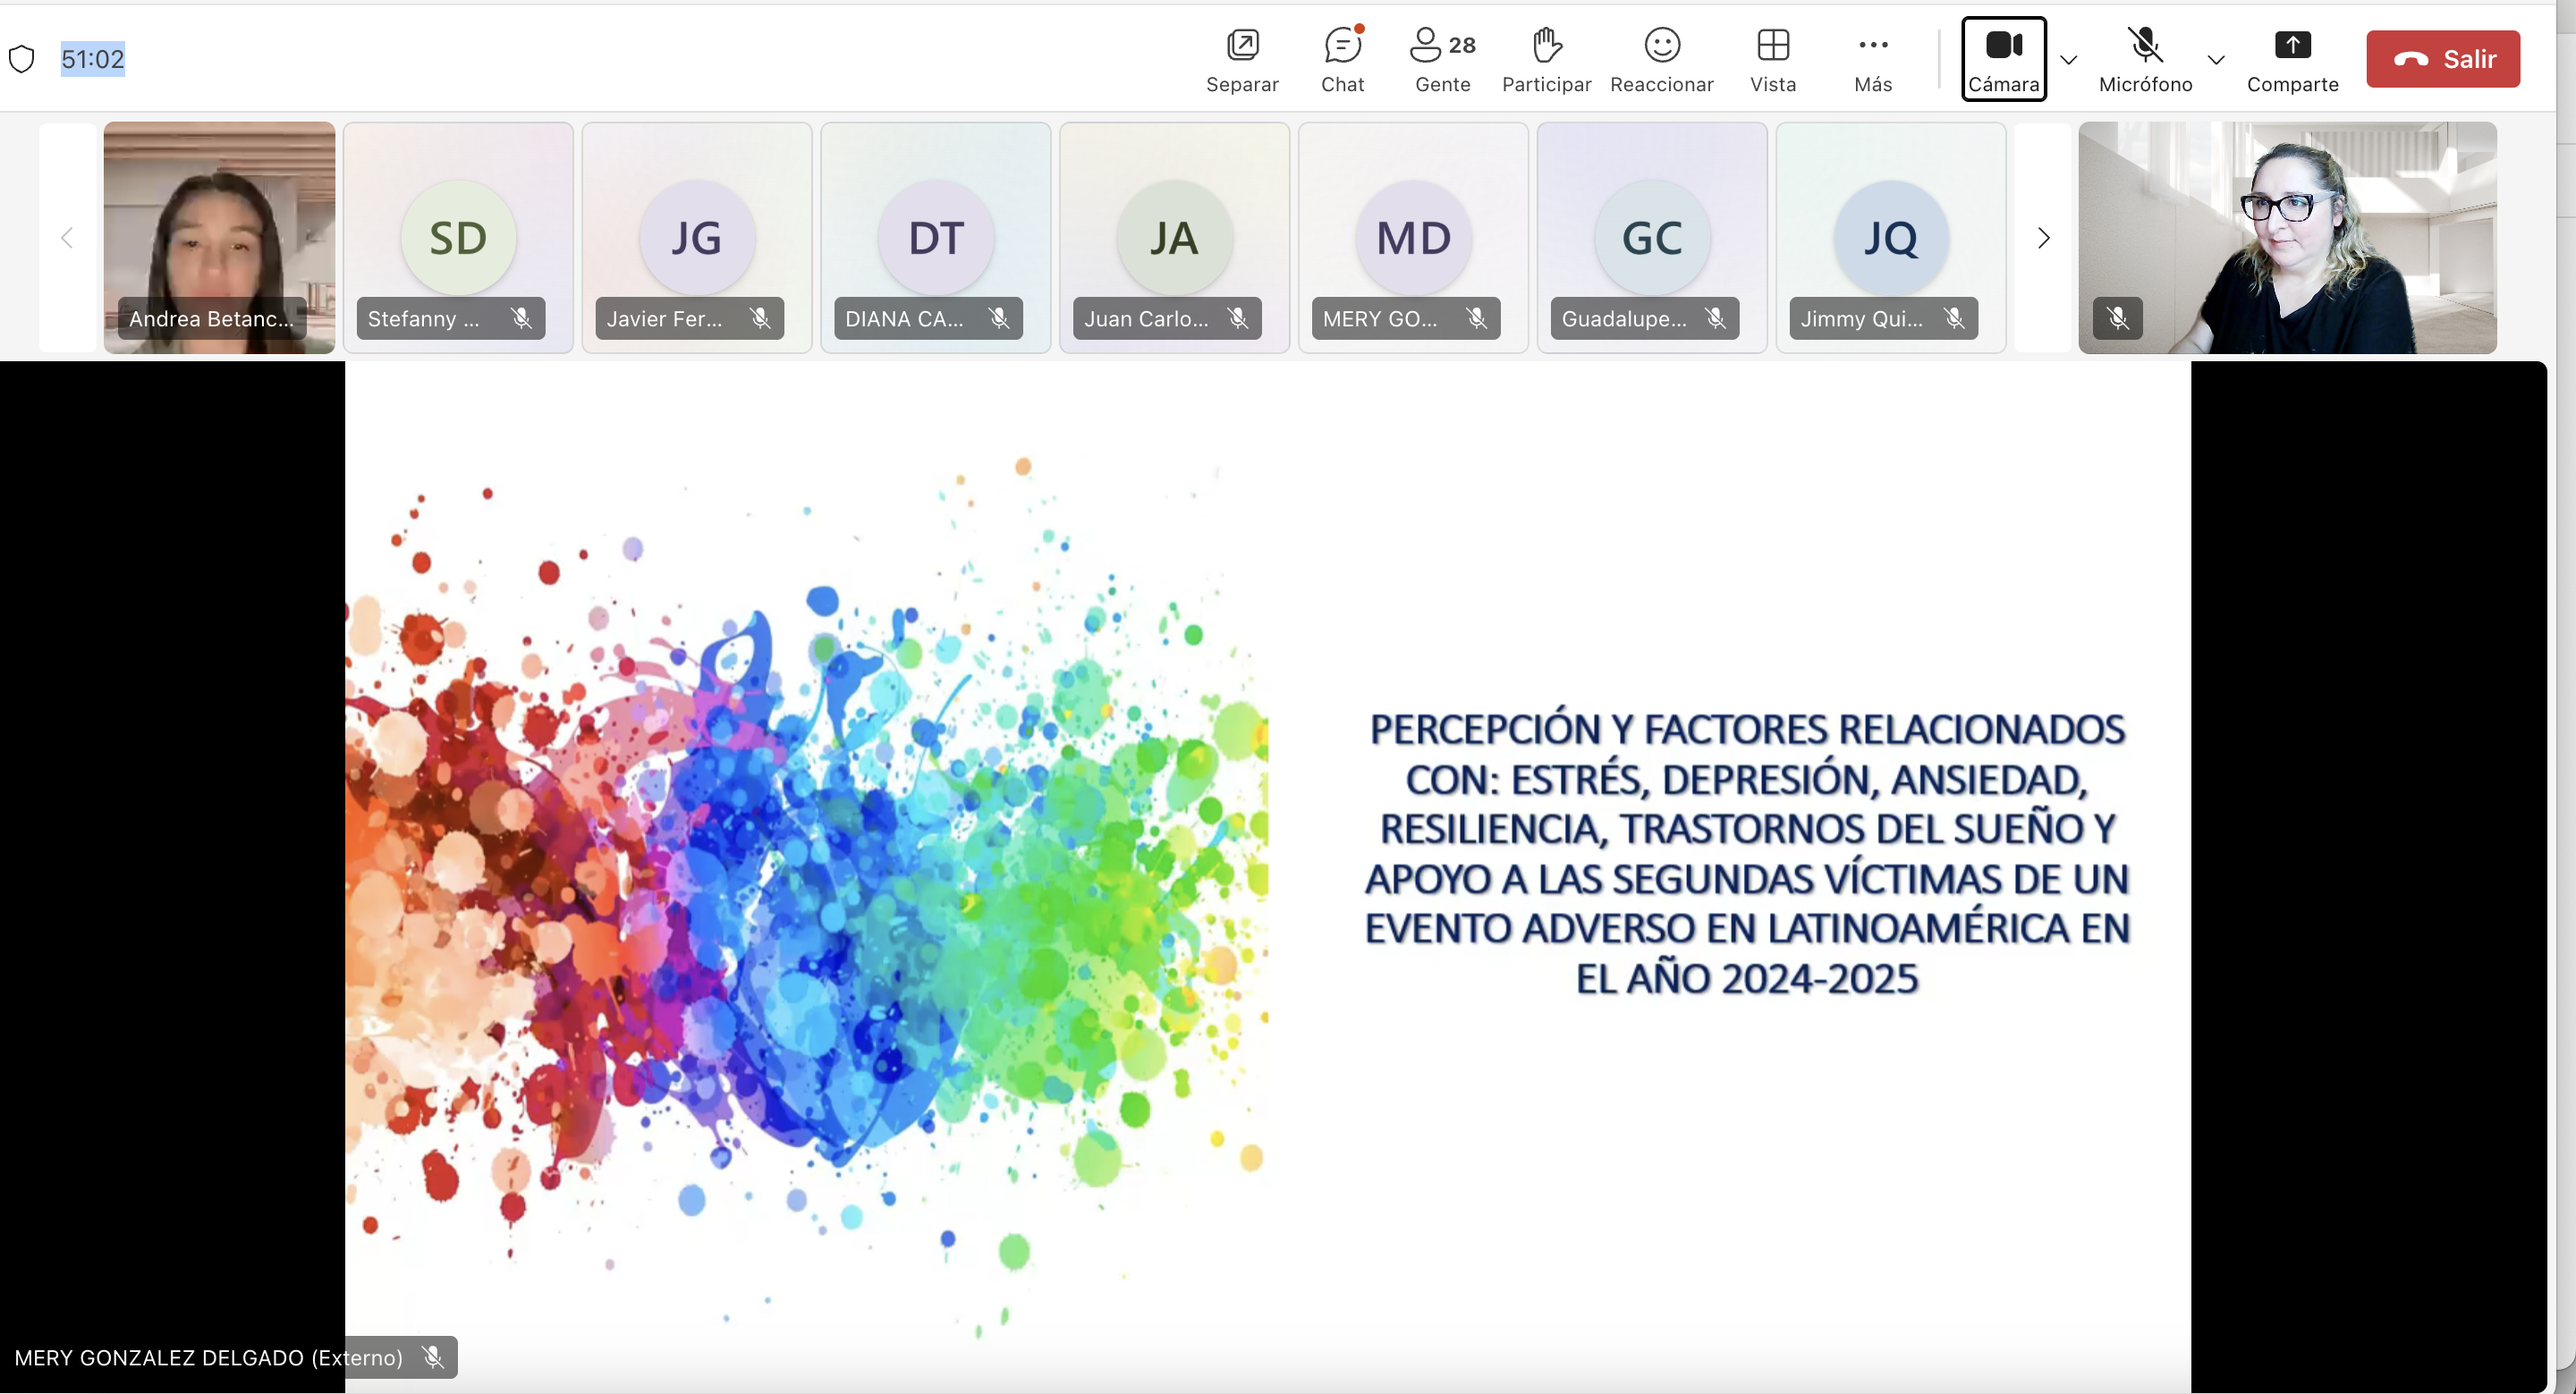
Task: Open the Chat panel
Action: tap(1341, 59)
